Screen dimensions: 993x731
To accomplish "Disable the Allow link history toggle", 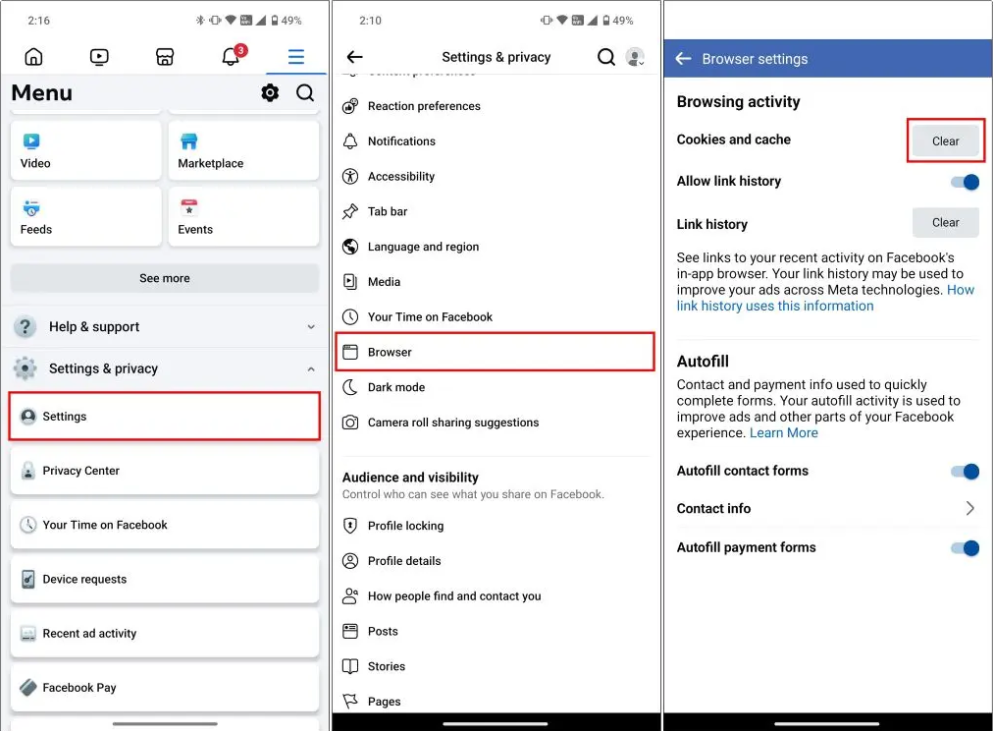I will coord(964,181).
